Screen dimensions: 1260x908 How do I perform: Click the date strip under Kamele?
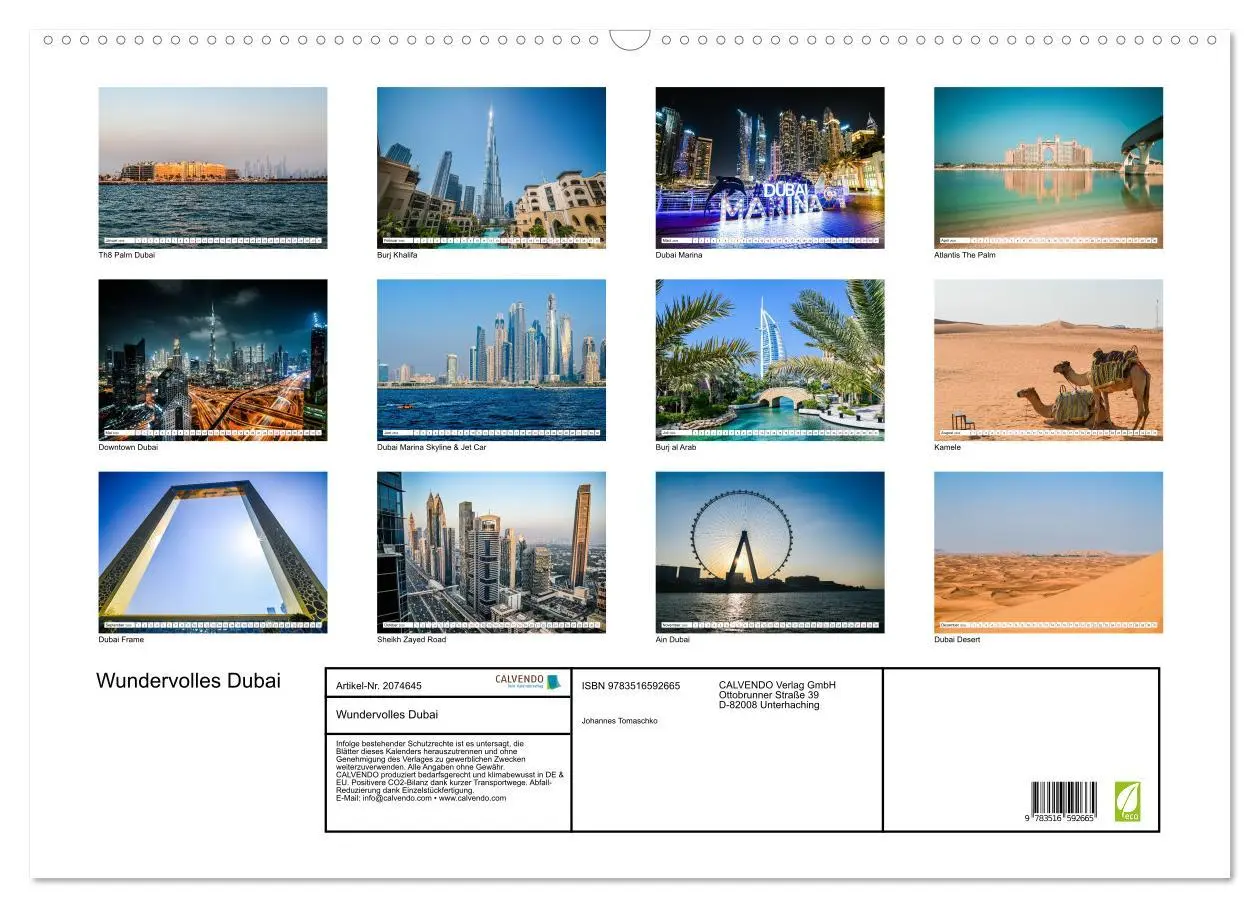[x=1049, y=433]
